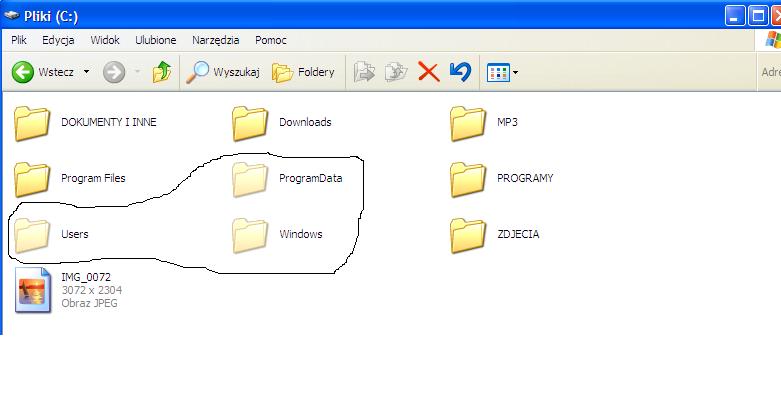Click the ZDJECIA folder name
This screenshot has height=400, width=781.
518,234
